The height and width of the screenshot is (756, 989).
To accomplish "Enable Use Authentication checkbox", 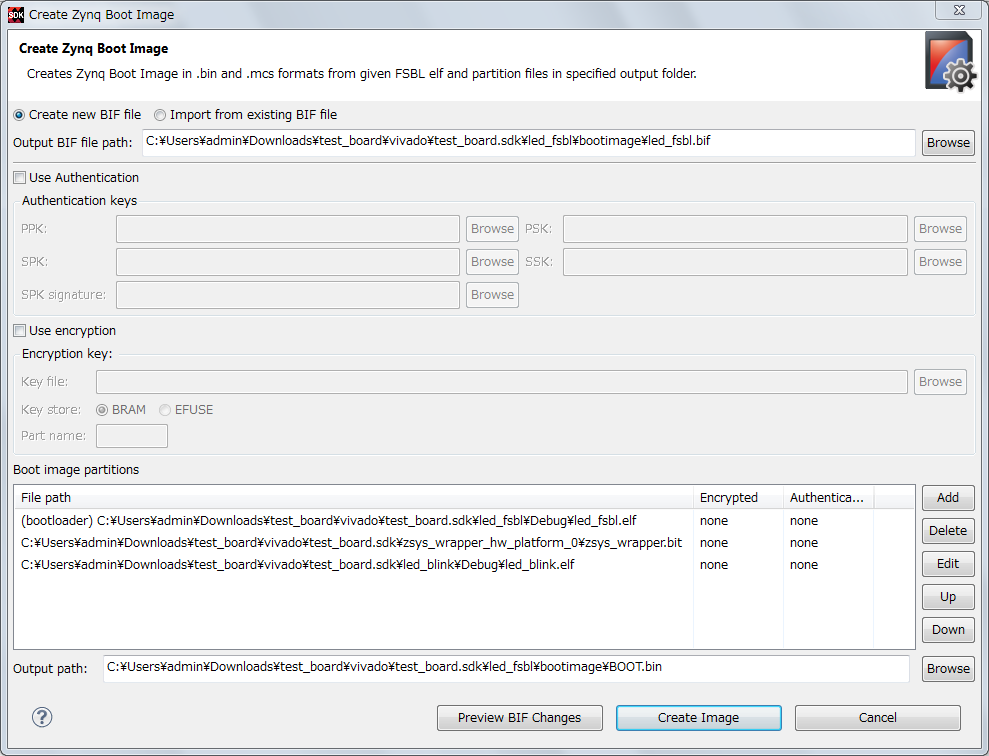I will pos(19,178).
